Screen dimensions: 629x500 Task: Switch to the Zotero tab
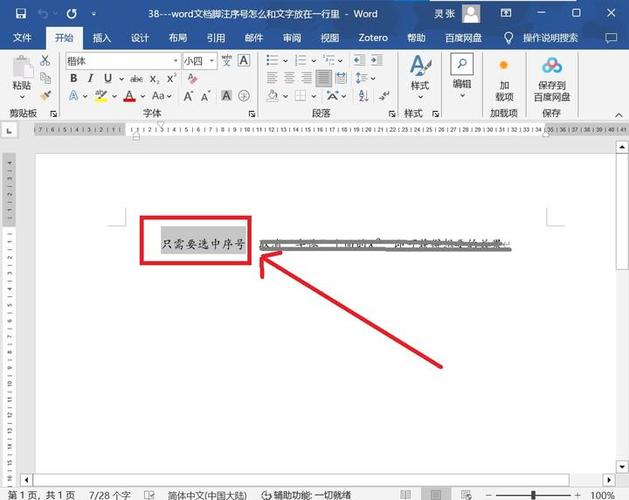[x=373, y=38]
